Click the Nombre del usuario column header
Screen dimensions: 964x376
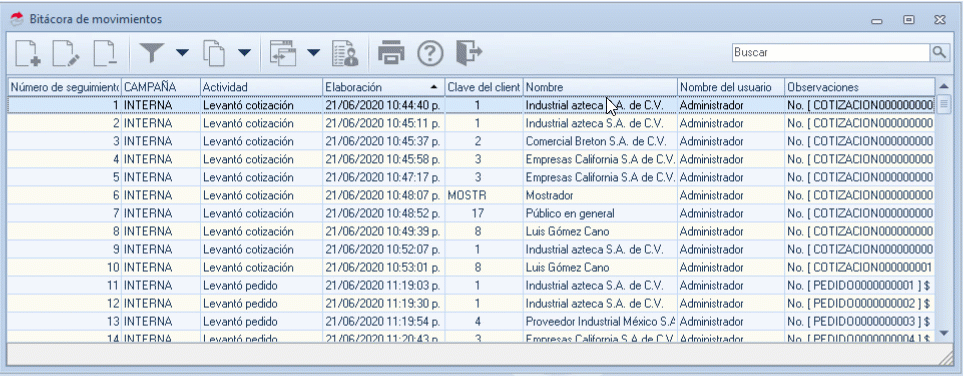click(731, 87)
